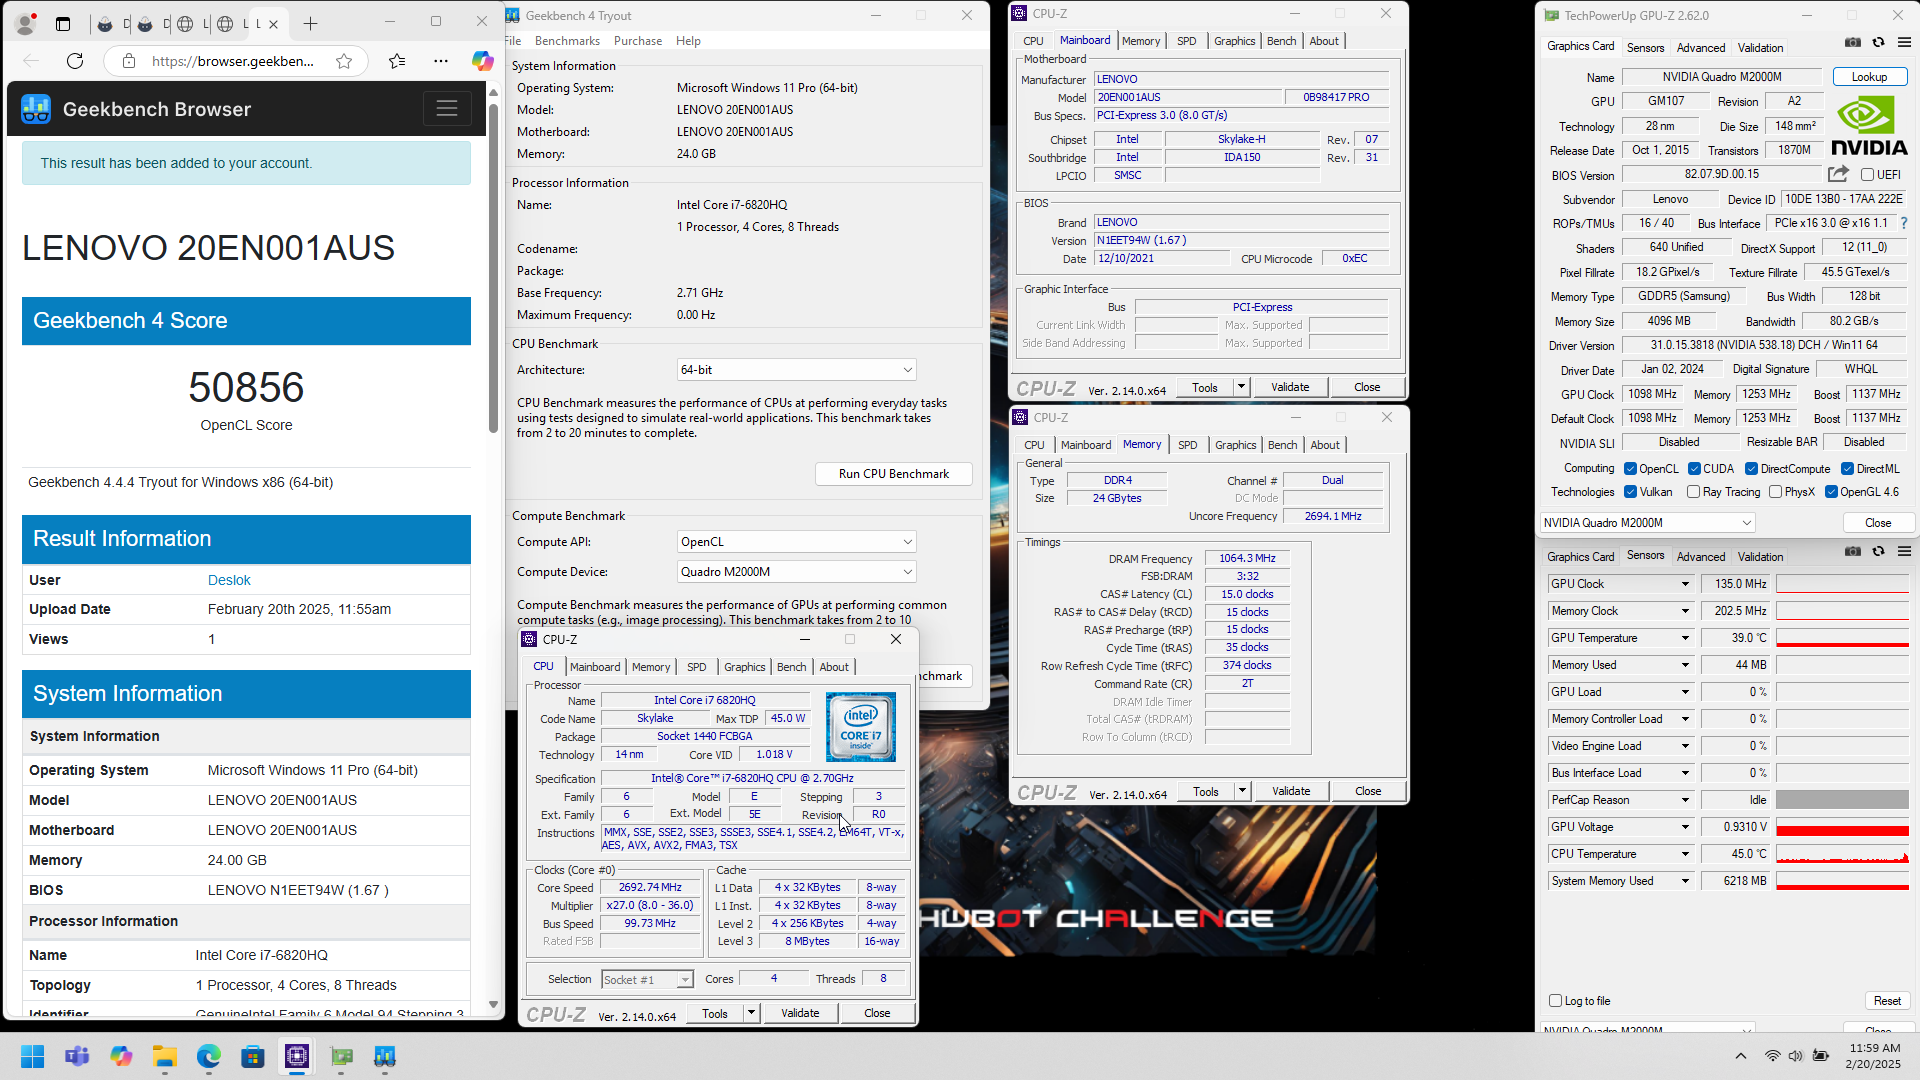Image resolution: width=1920 pixels, height=1080 pixels.
Task: Click the Copilot icon in Edge
Action: 483,61
